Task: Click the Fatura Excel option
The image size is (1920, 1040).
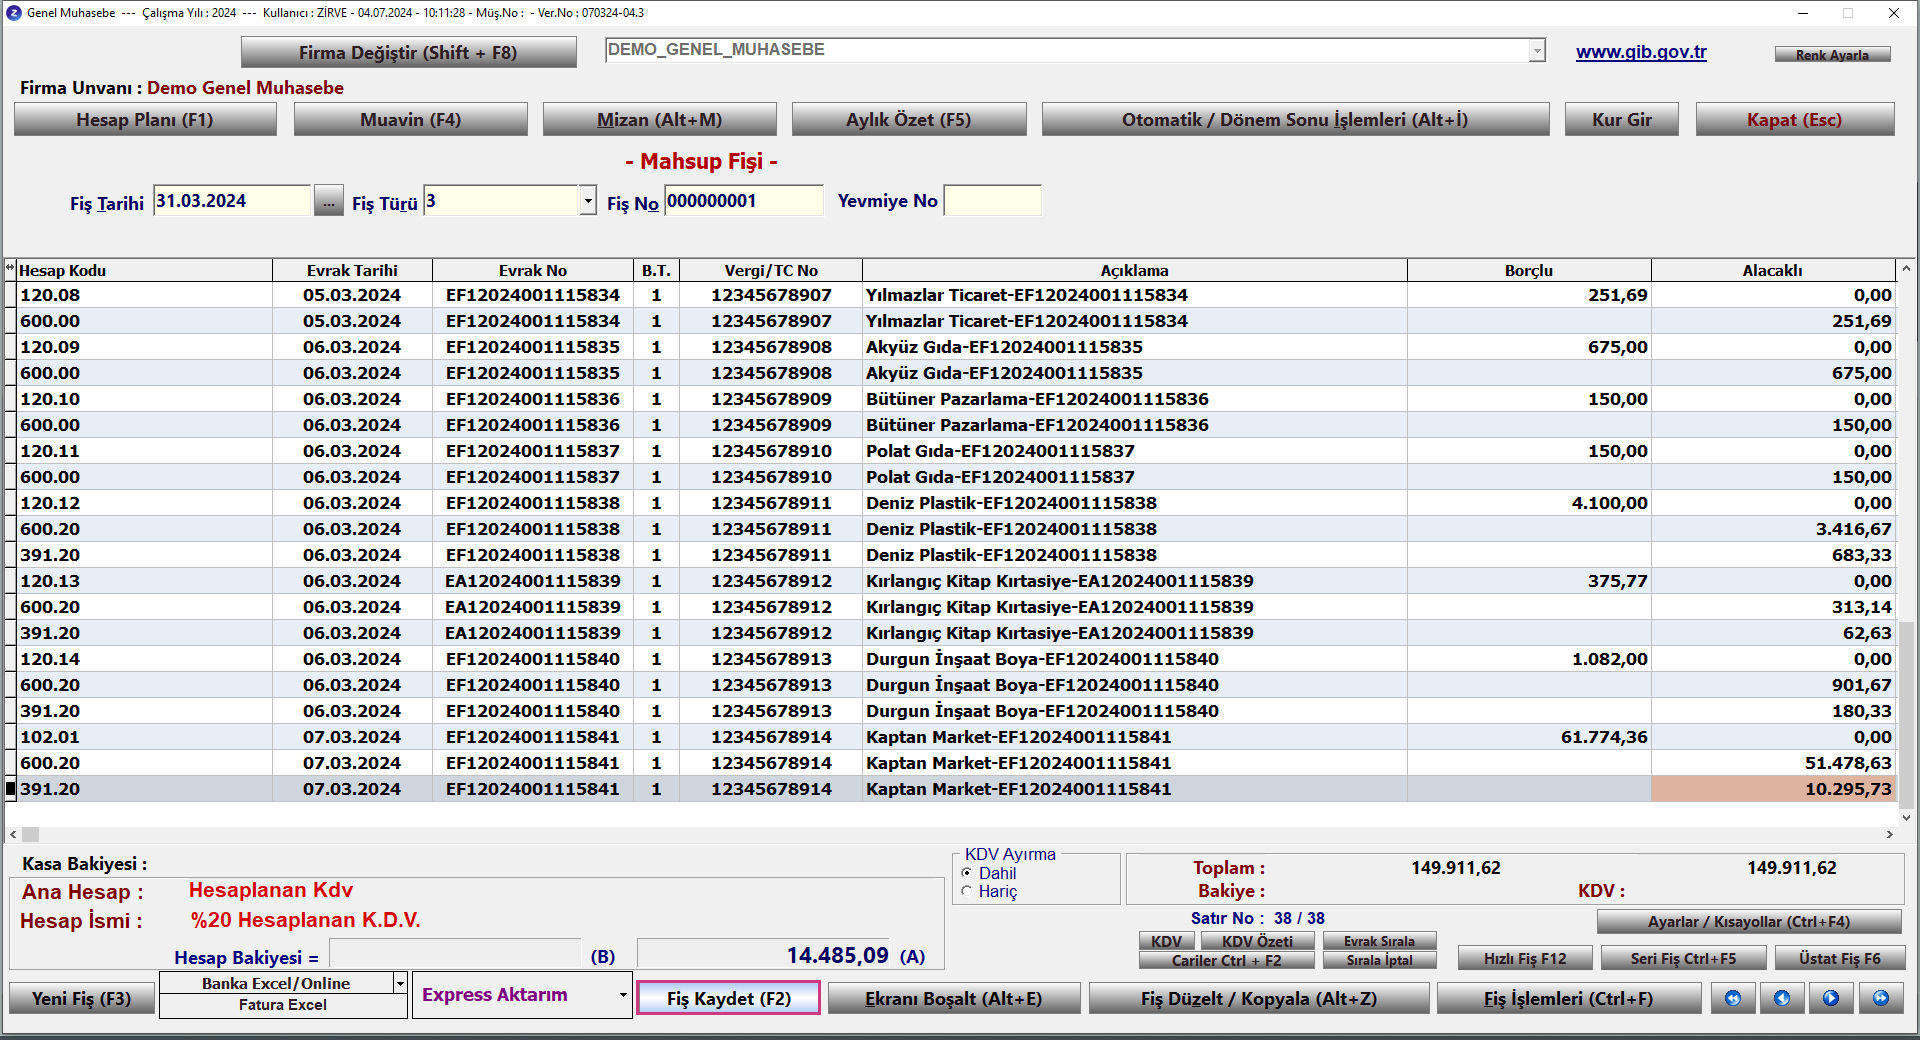Action: point(283,1005)
